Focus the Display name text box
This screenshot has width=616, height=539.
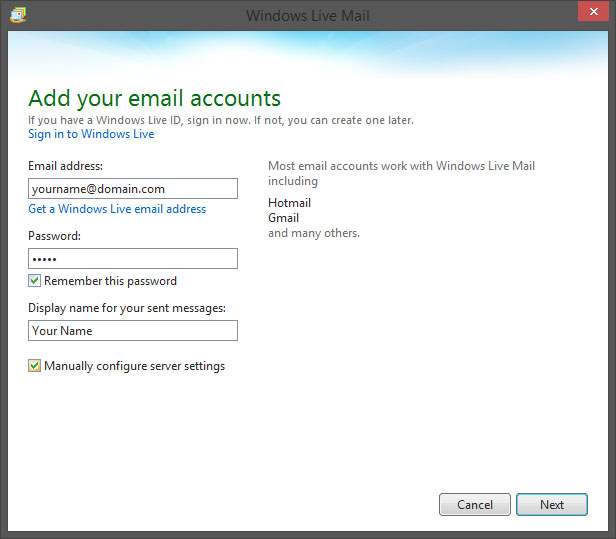(133, 330)
